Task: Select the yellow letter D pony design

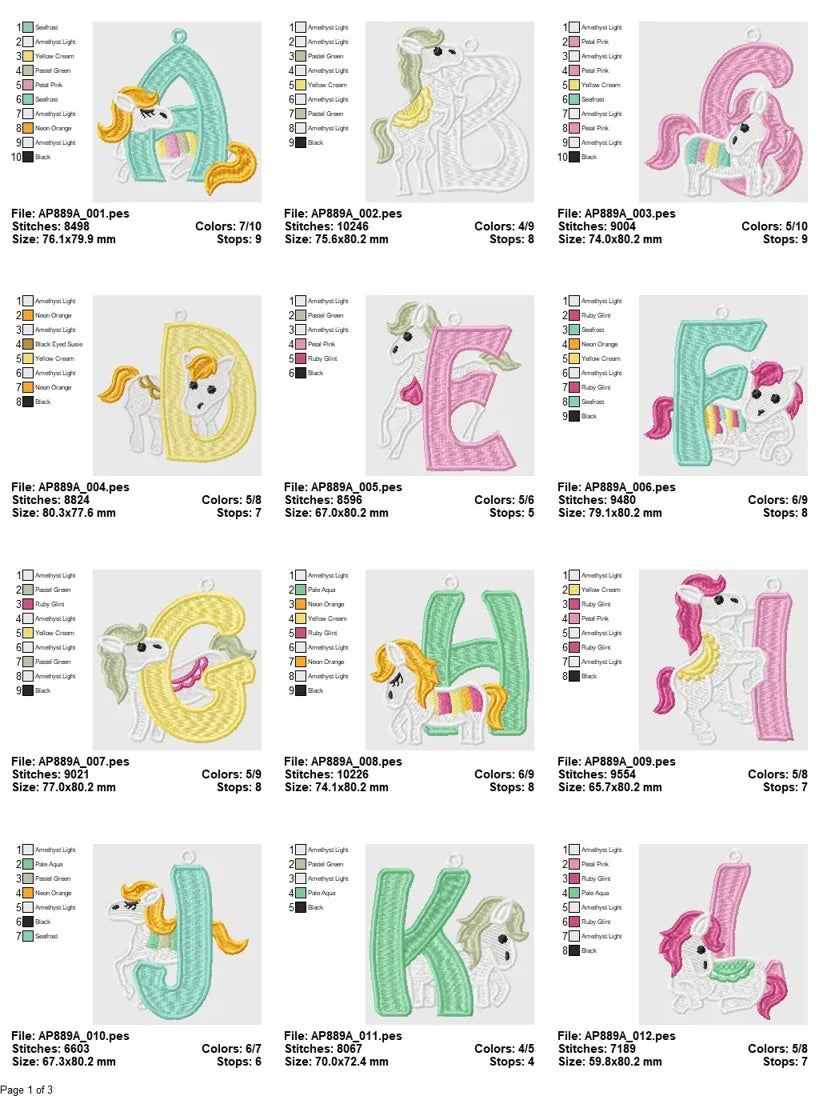Action: 177,385
